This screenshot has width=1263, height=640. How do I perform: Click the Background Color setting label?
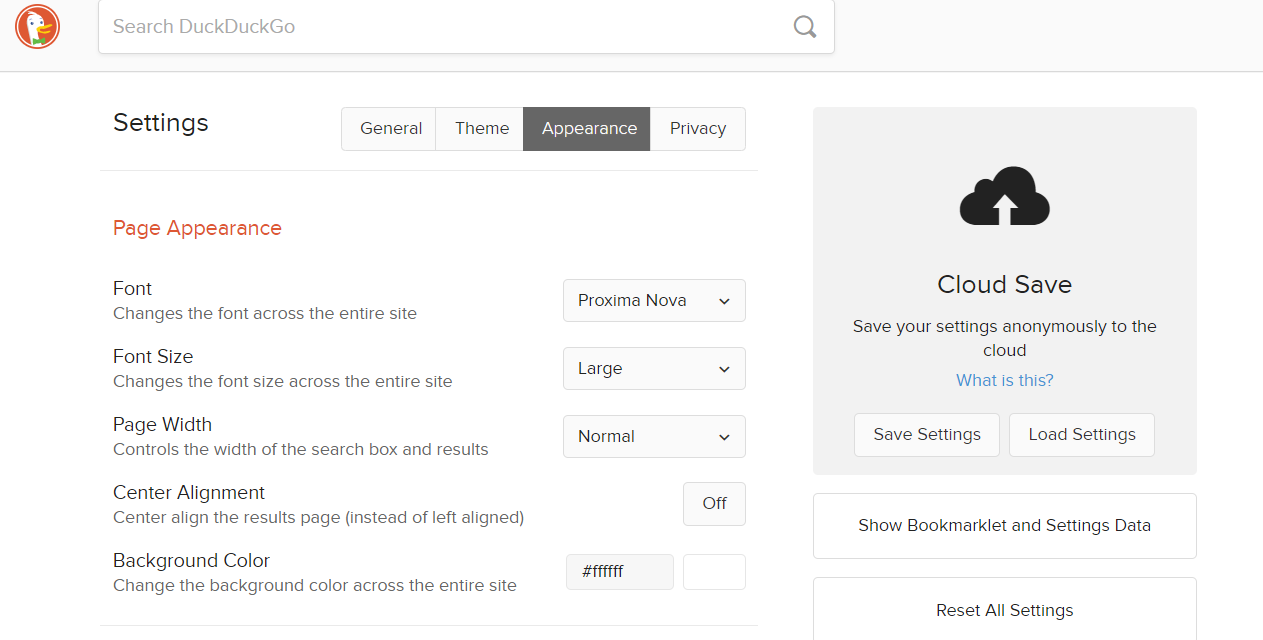click(191, 561)
